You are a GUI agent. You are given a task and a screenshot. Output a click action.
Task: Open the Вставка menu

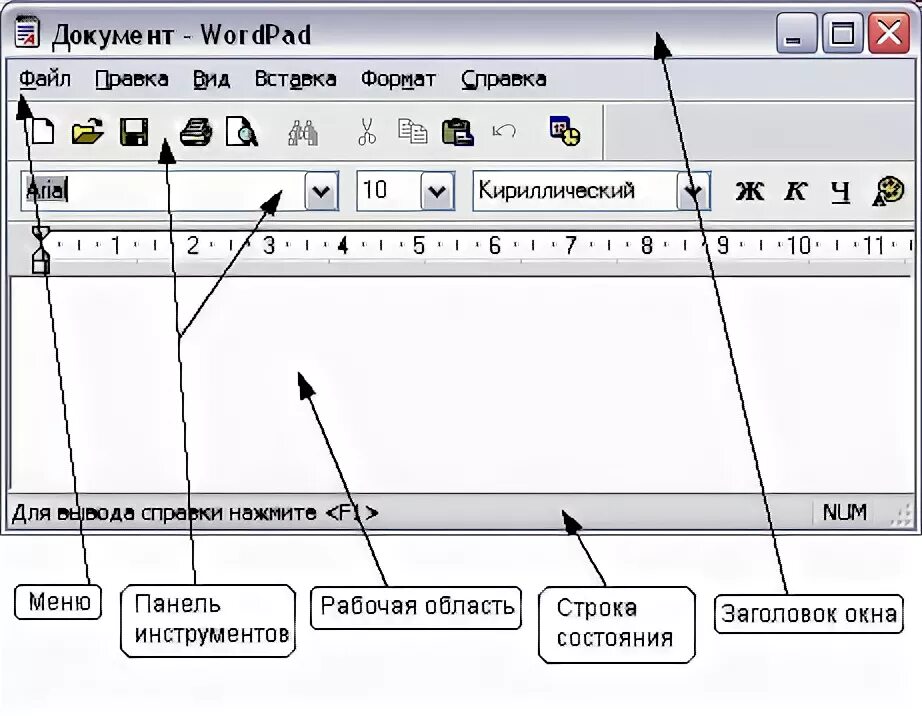point(295,79)
